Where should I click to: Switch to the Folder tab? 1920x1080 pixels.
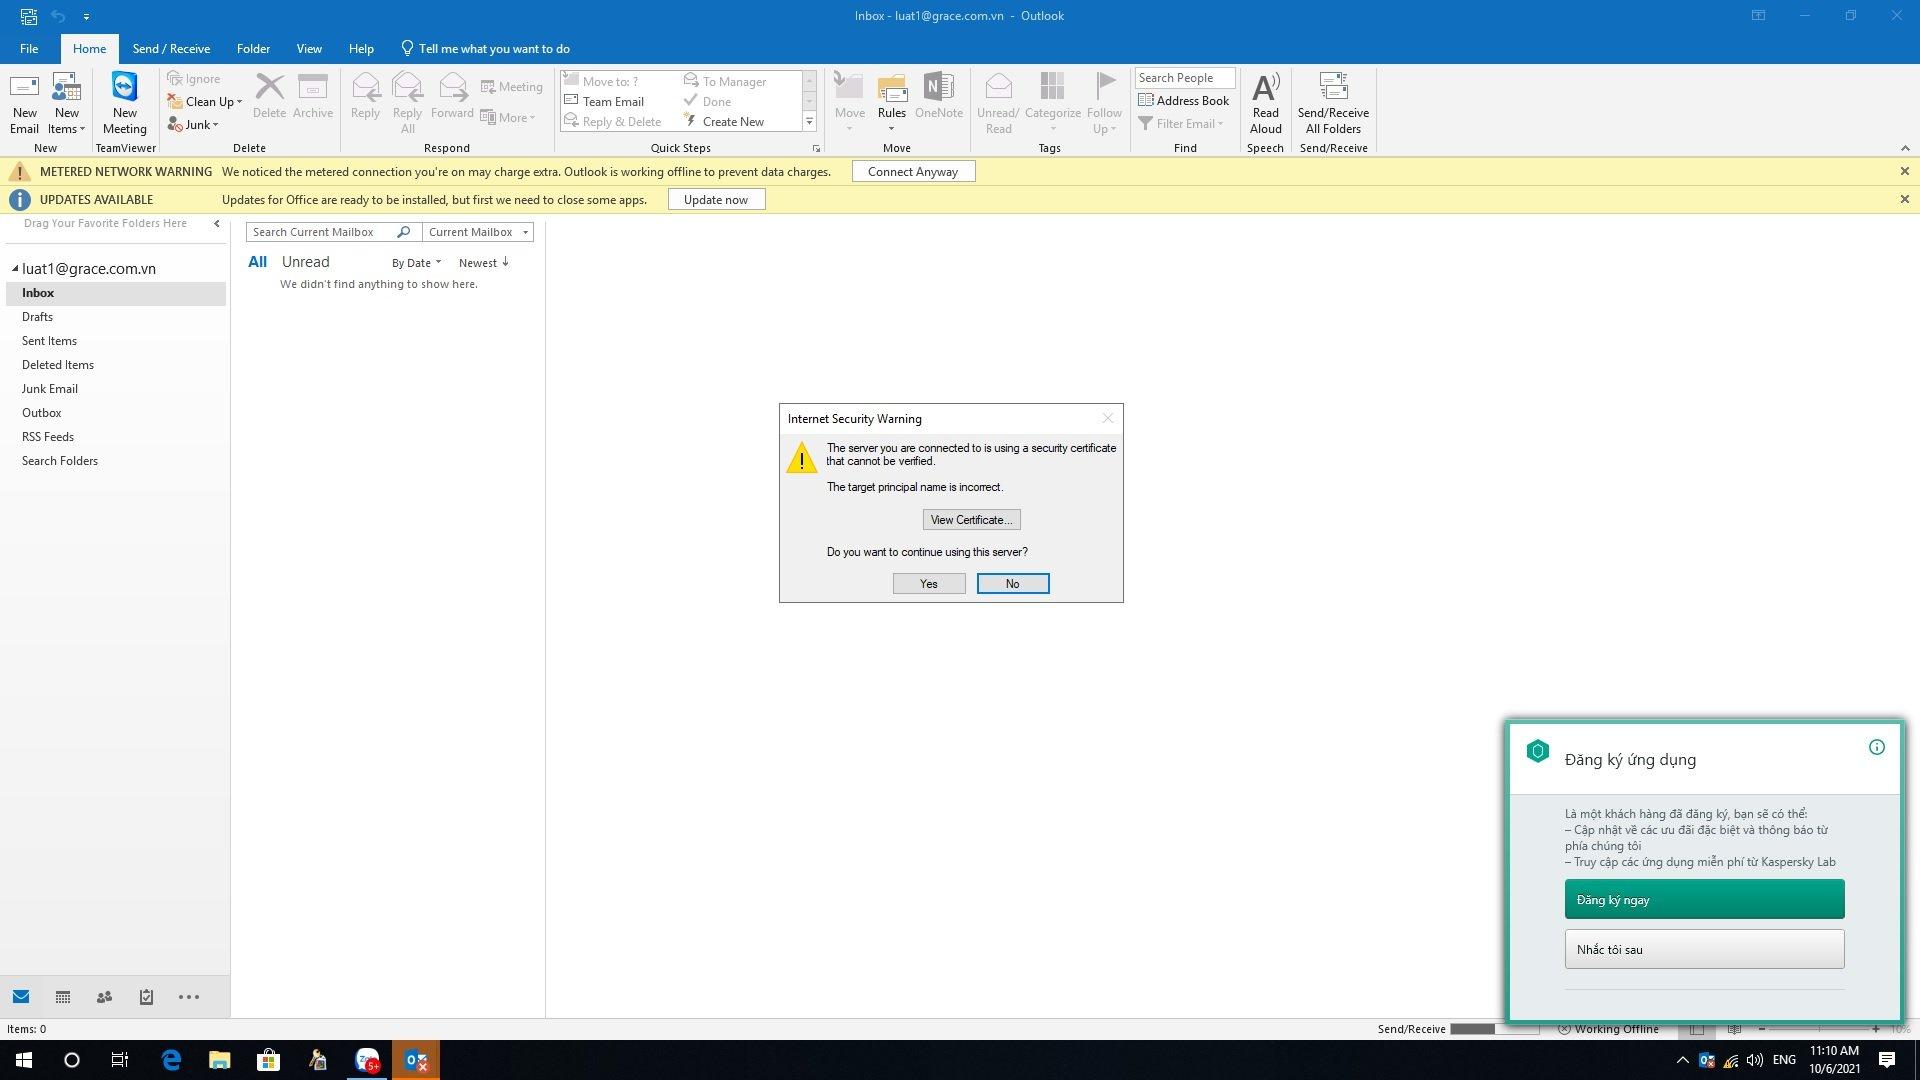click(x=253, y=48)
